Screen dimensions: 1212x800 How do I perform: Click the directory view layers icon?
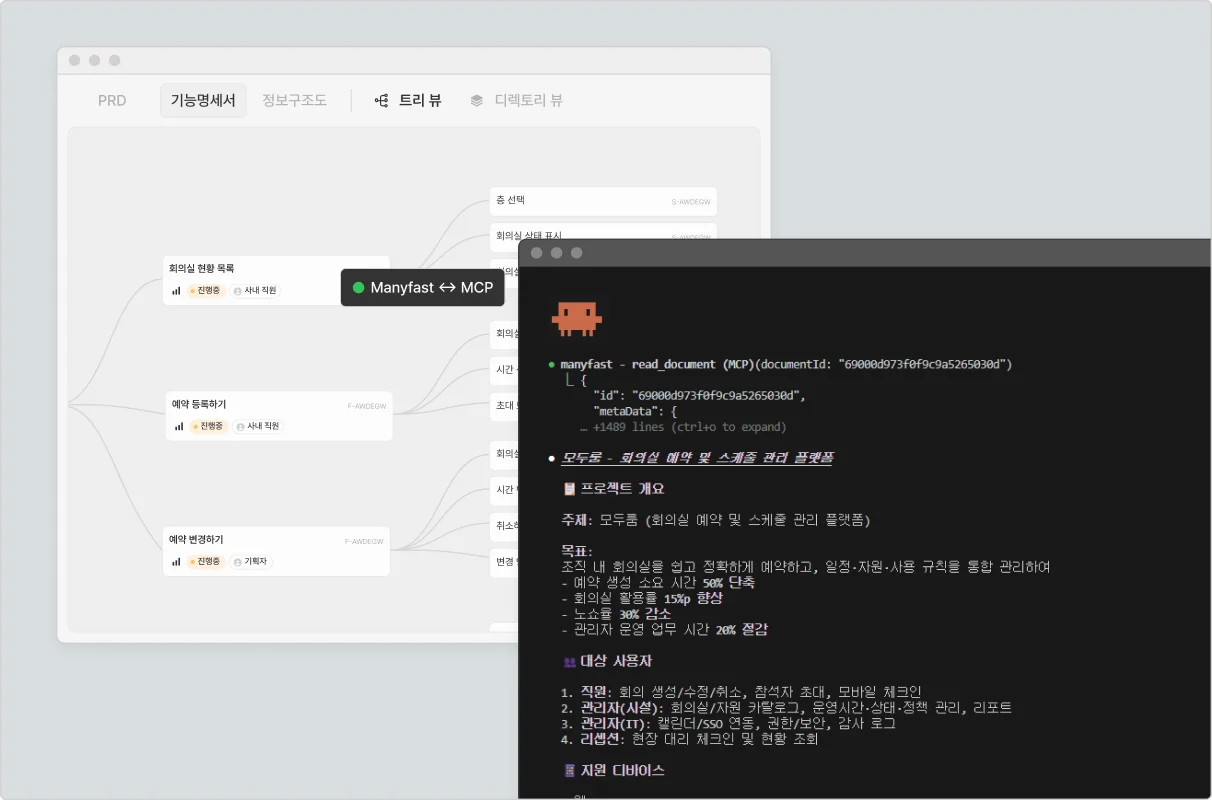tap(477, 101)
